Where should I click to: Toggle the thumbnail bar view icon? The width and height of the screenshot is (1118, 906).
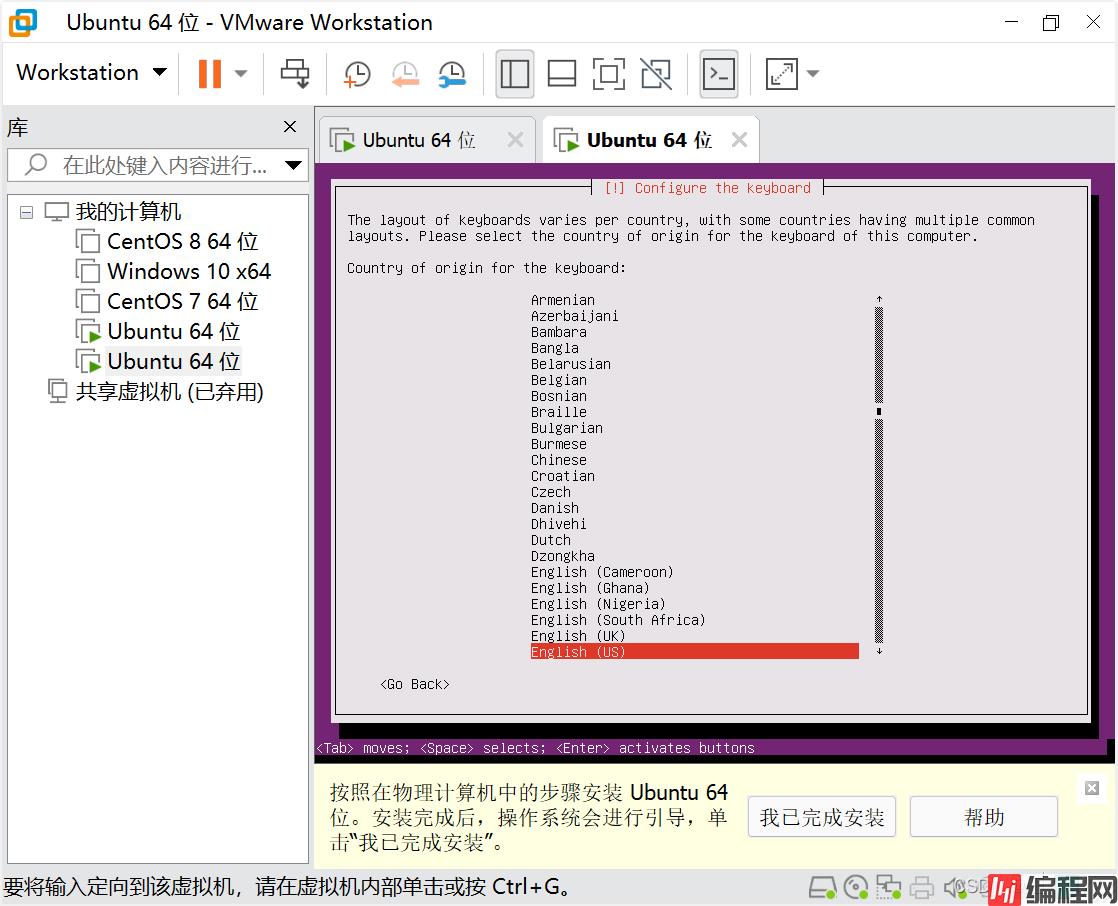[x=562, y=73]
